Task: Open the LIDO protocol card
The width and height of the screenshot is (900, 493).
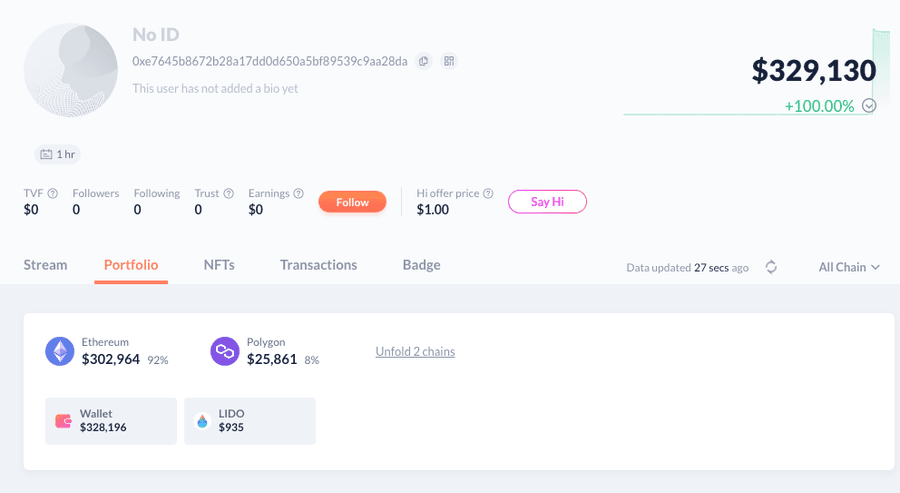Action: click(250, 421)
